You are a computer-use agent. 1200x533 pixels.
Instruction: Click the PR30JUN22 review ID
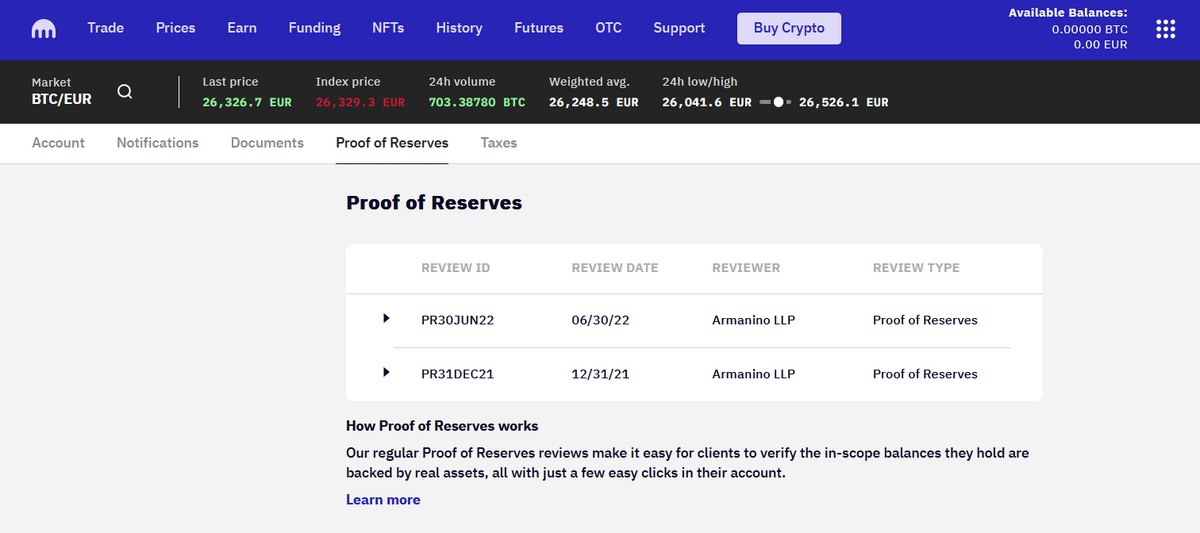click(458, 320)
